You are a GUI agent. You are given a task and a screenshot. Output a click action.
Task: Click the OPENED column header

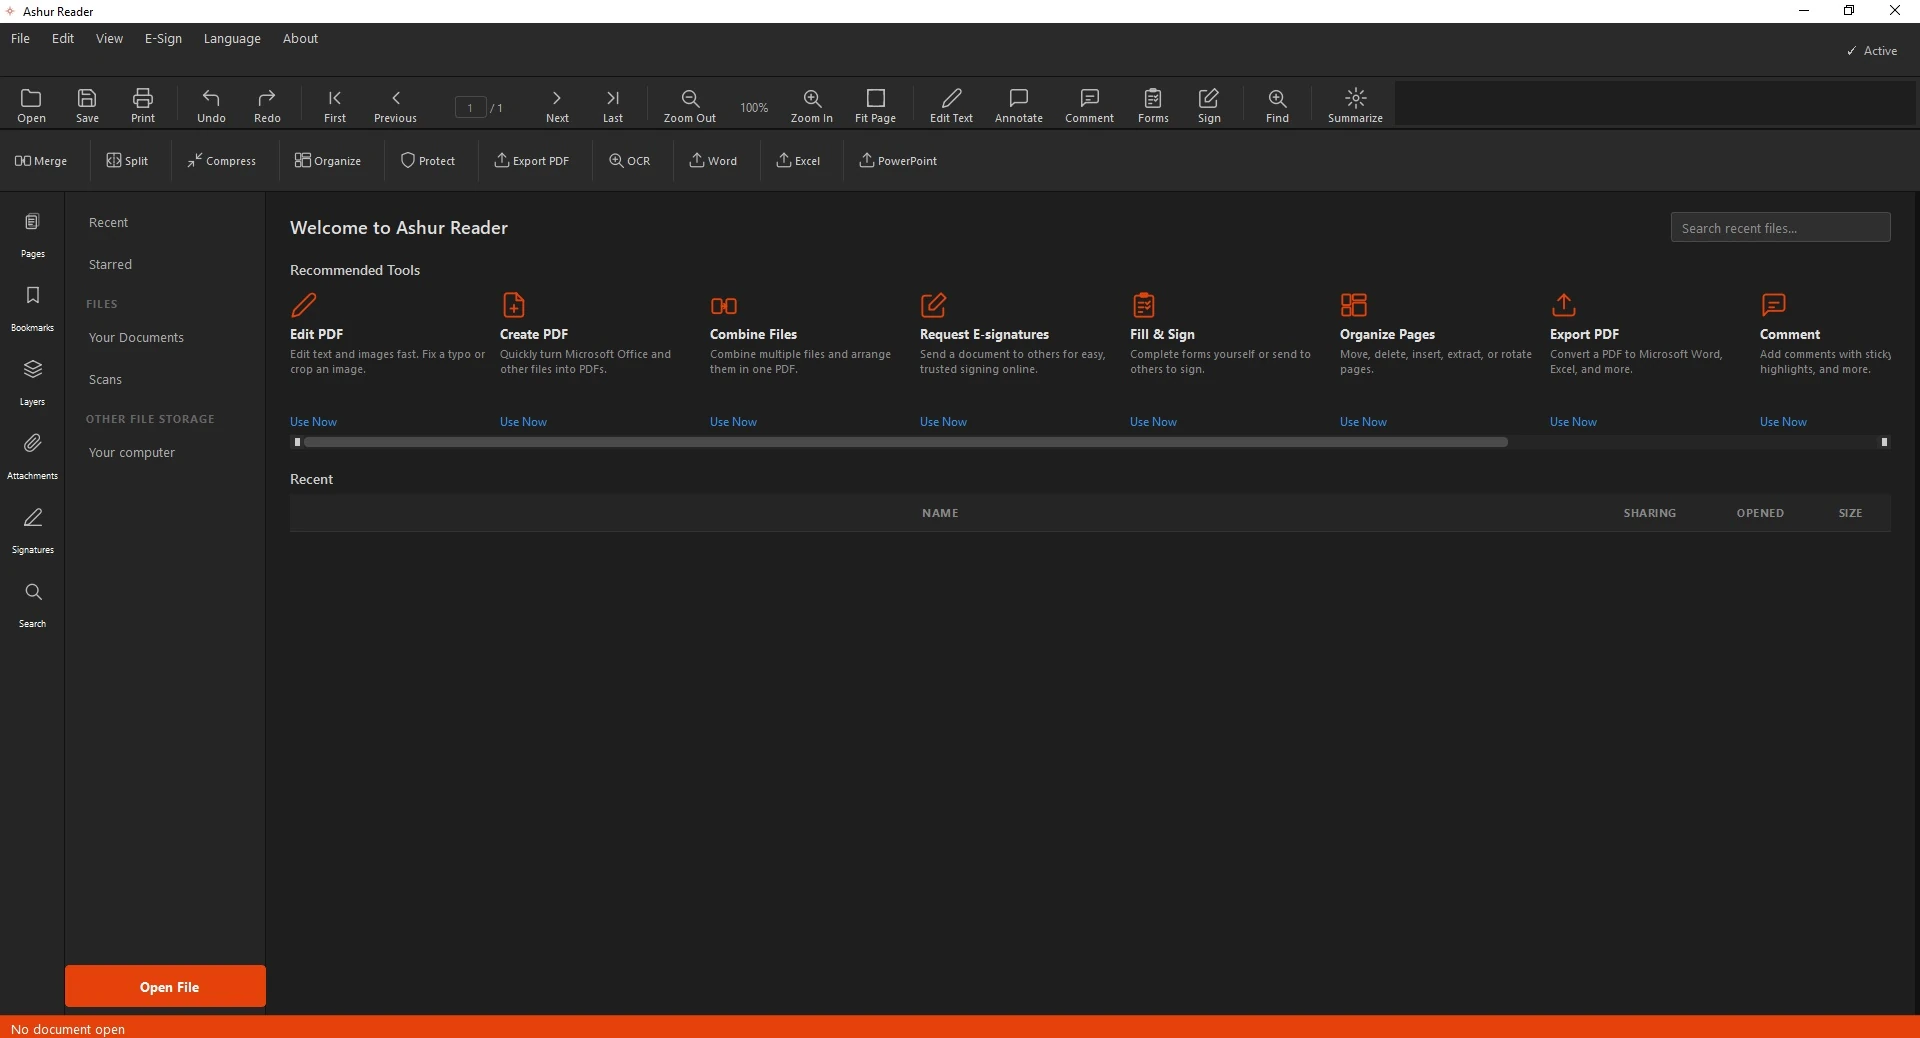click(x=1760, y=513)
